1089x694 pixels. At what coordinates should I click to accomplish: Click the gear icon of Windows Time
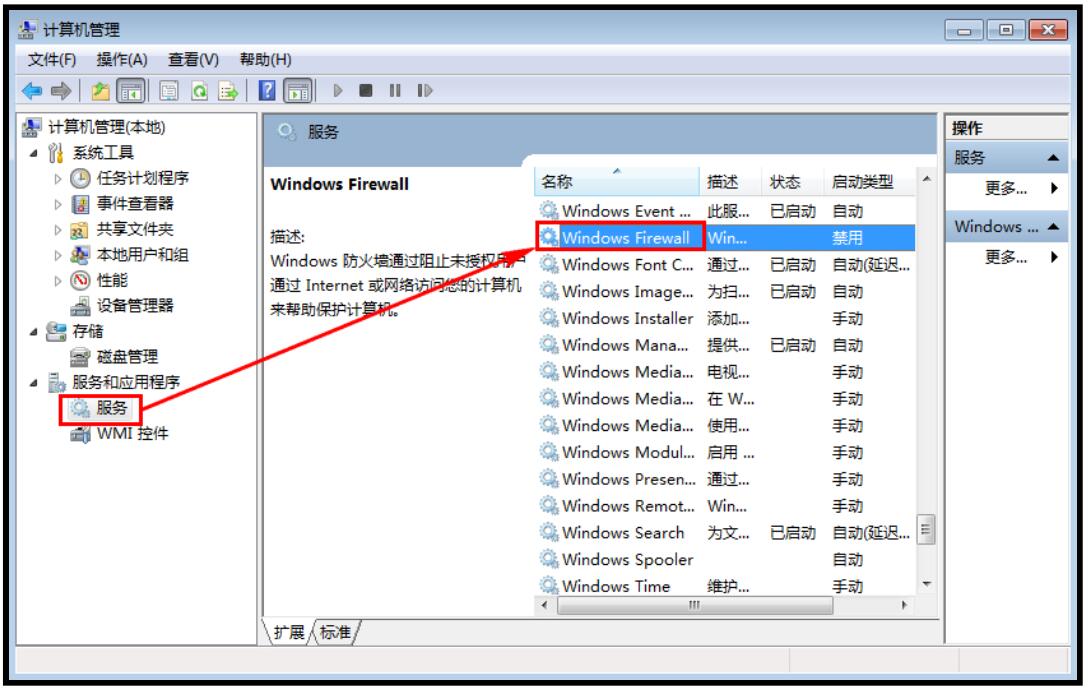coord(549,586)
